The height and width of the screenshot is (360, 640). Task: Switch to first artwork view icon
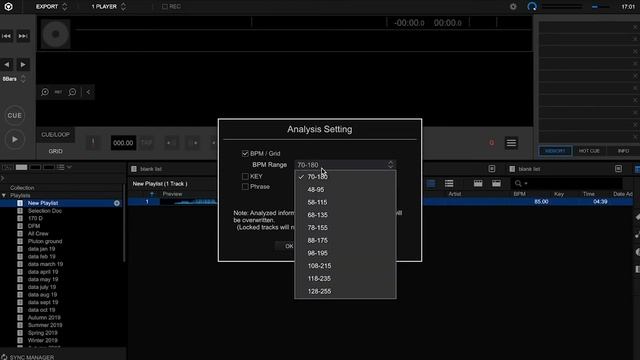(x=478, y=183)
